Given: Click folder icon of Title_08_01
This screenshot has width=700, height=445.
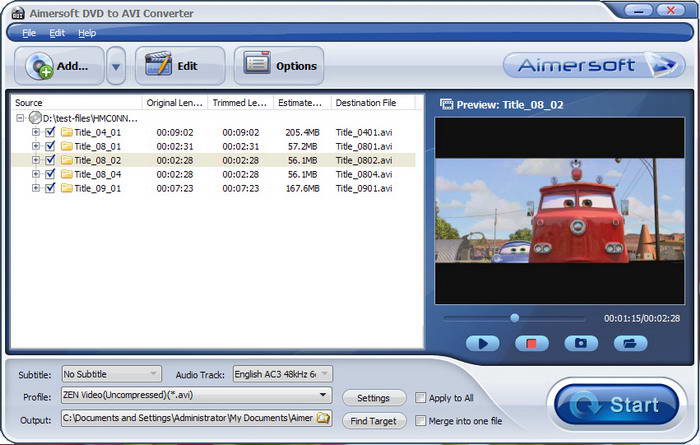Looking at the screenshot, I should point(67,146).
